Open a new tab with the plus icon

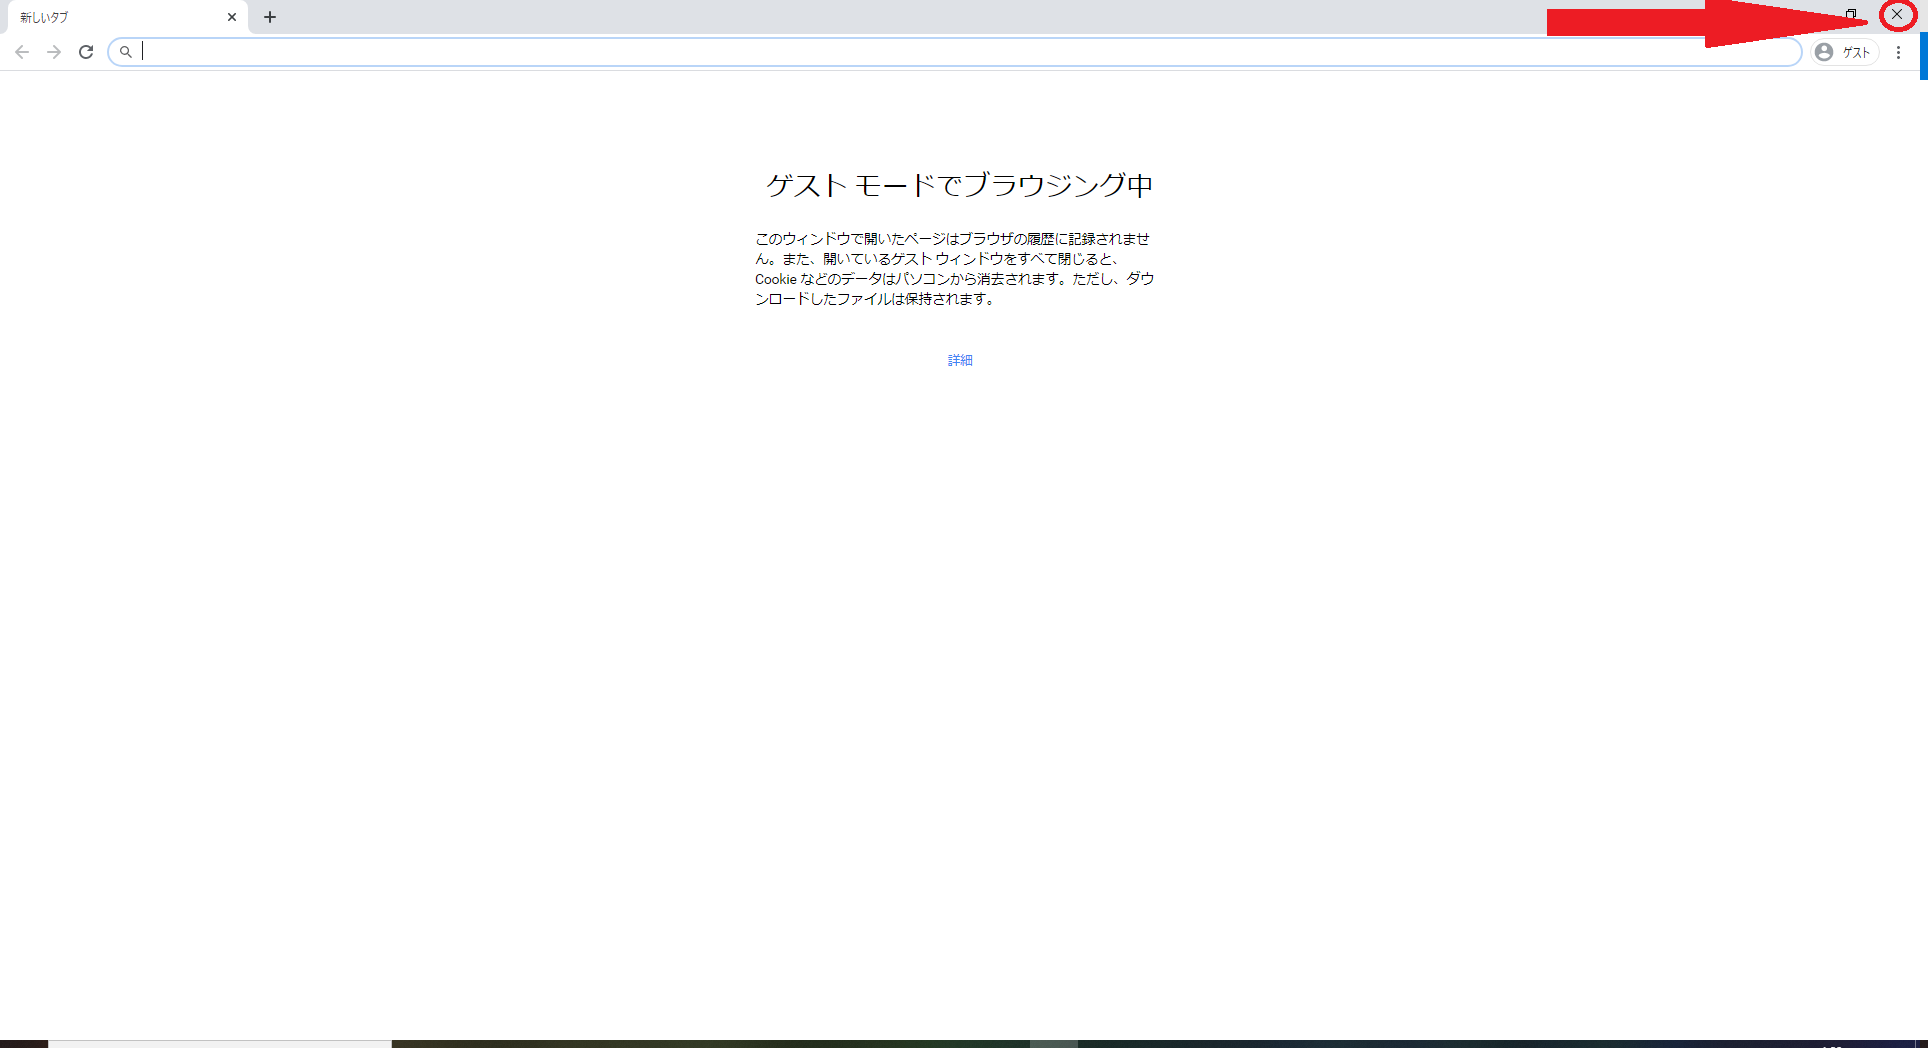[x=269, y=16]
